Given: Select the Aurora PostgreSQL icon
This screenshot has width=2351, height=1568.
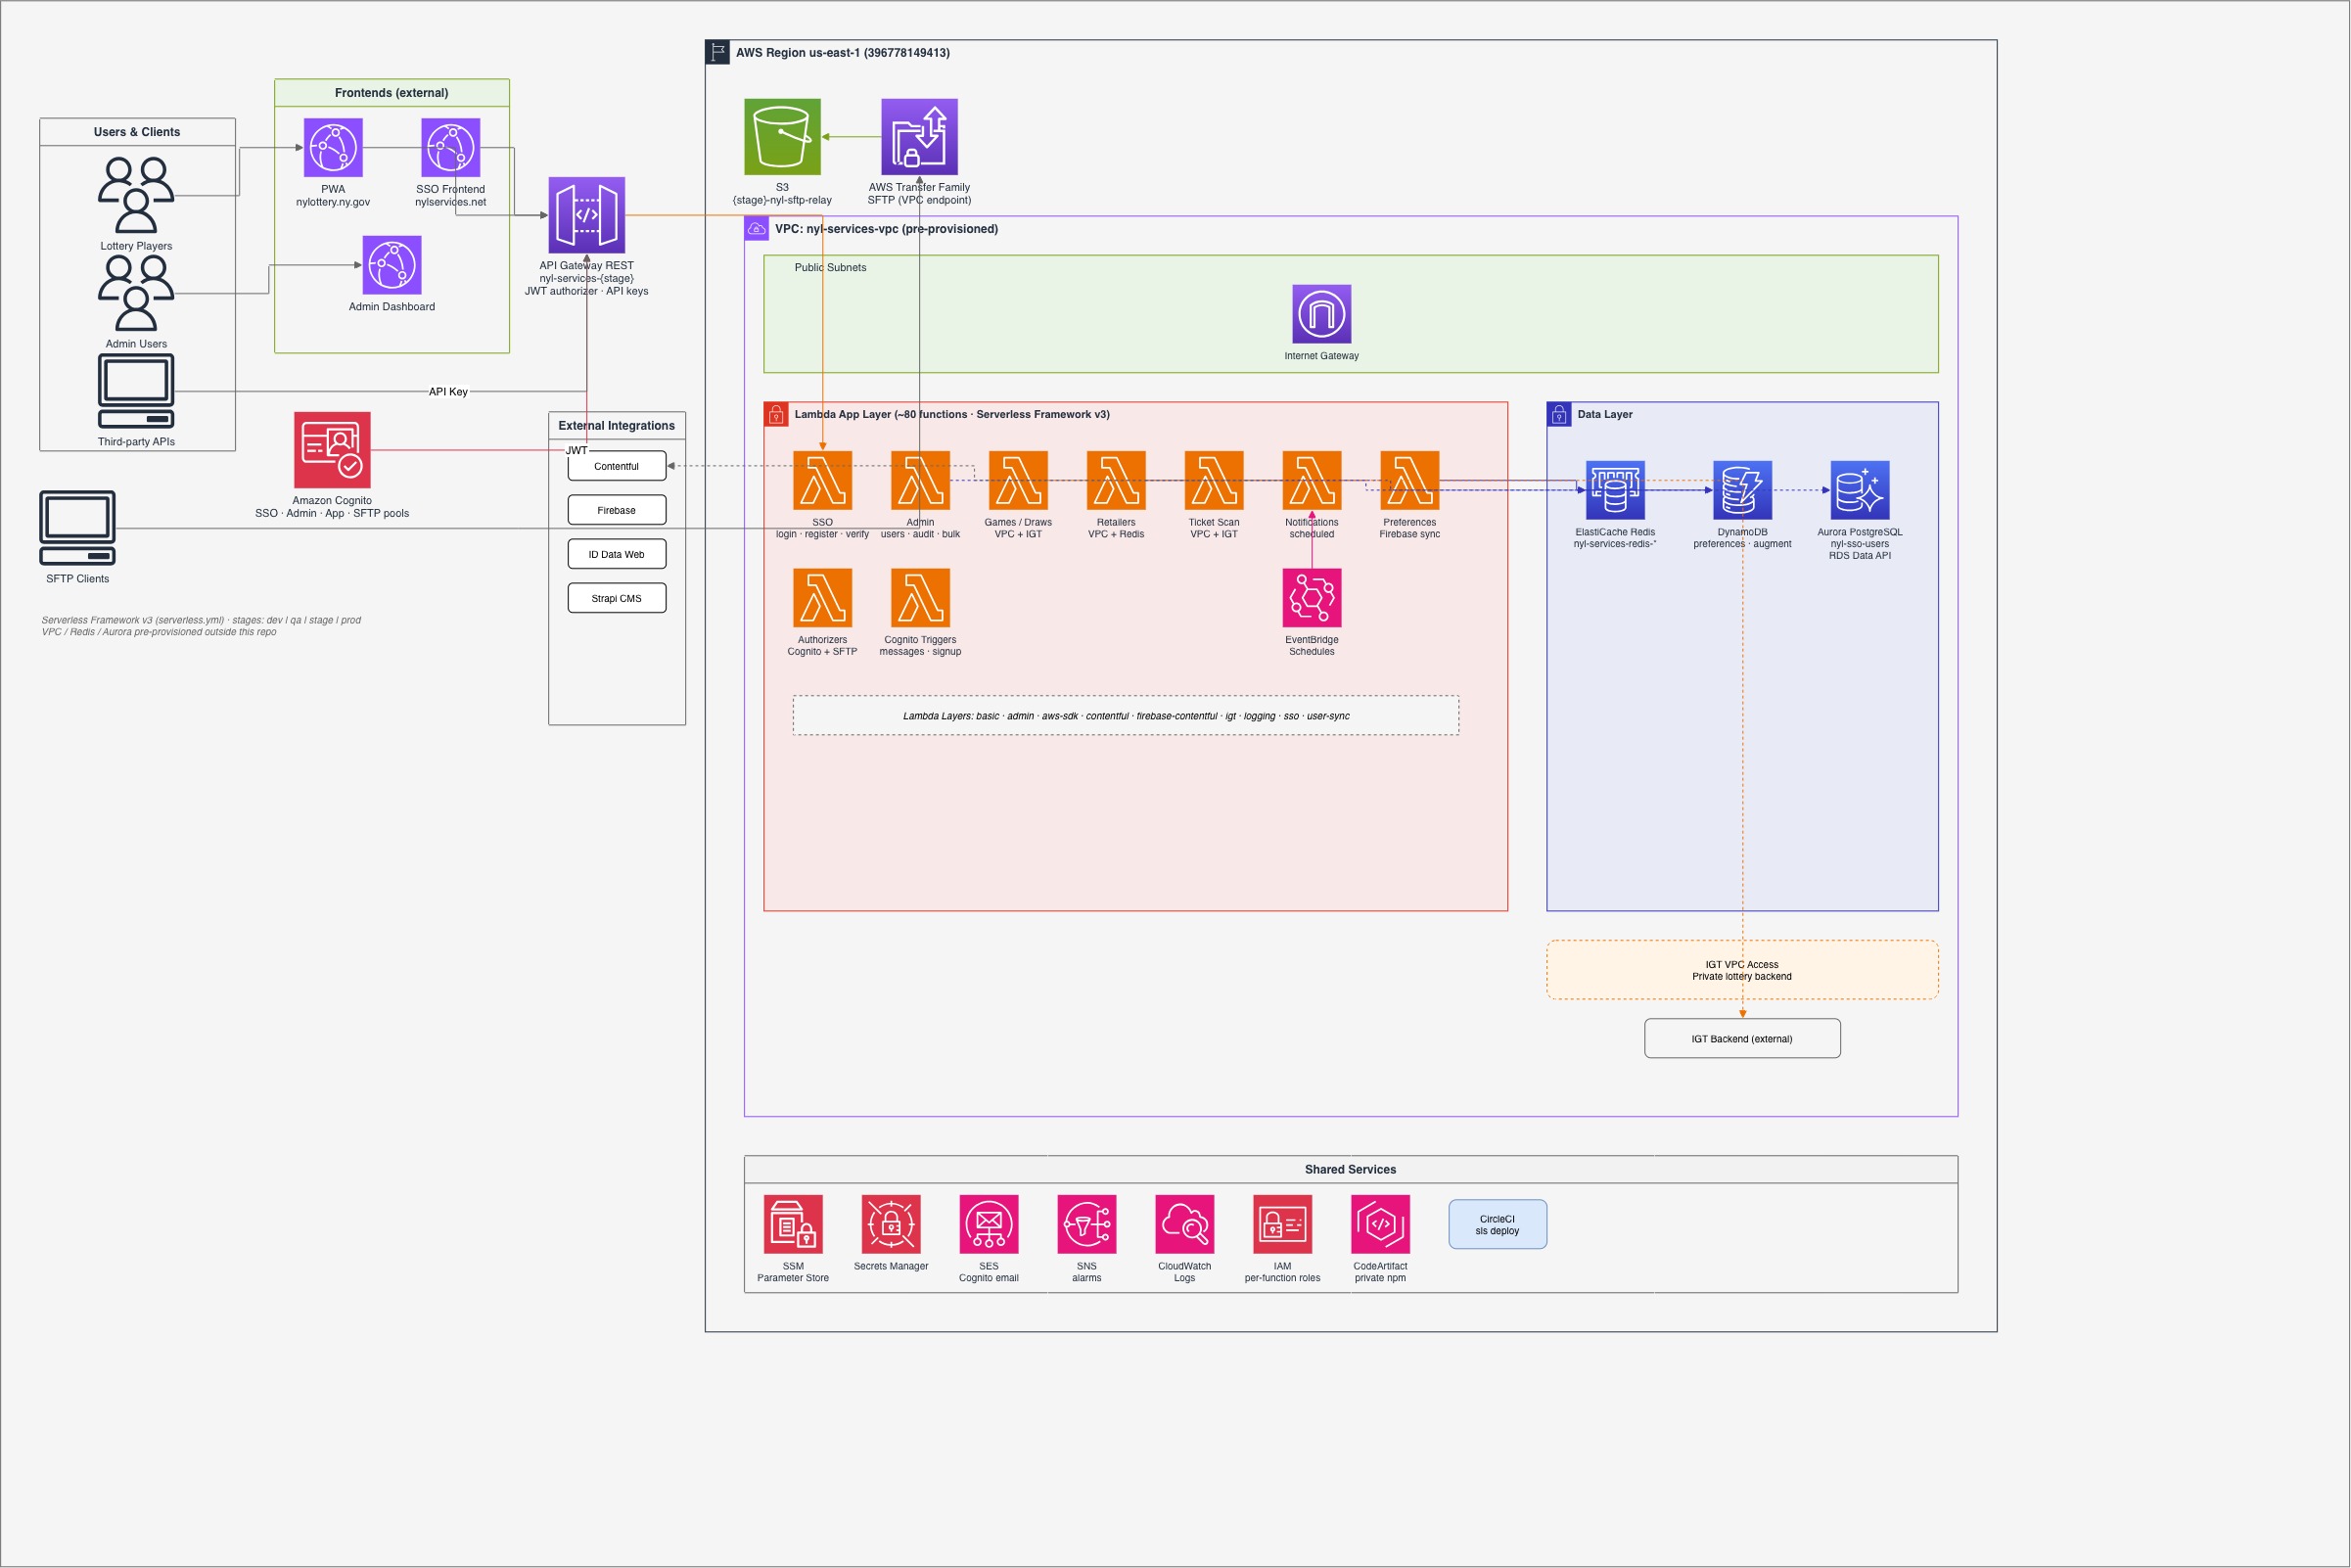Looking at the screenshot, I should tap(1860, 490).
